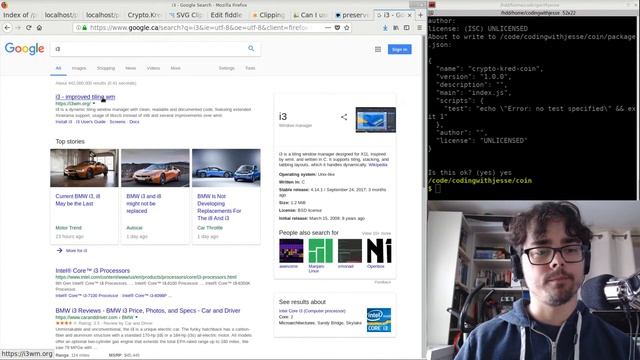Image resolution: width=640 pixels, height=360 pixels.
Task: Open the Docs sitelink under i3wm
Action: click(x=134, y=122)
